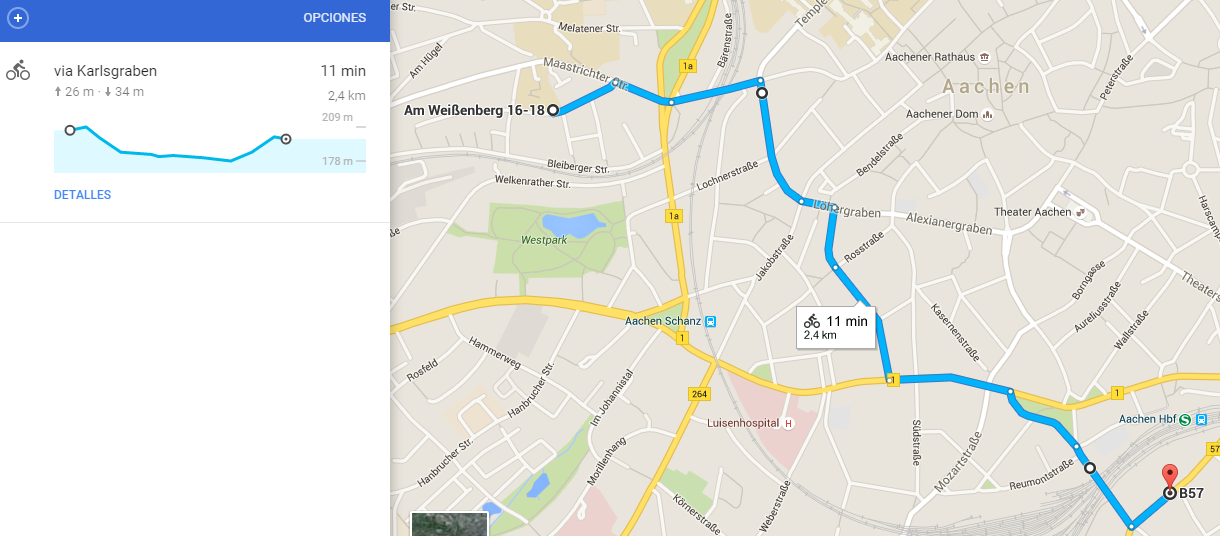Click the Theater Aachen map icon
Viewport: 1220px width, 536px height.
click(1081, 212)
